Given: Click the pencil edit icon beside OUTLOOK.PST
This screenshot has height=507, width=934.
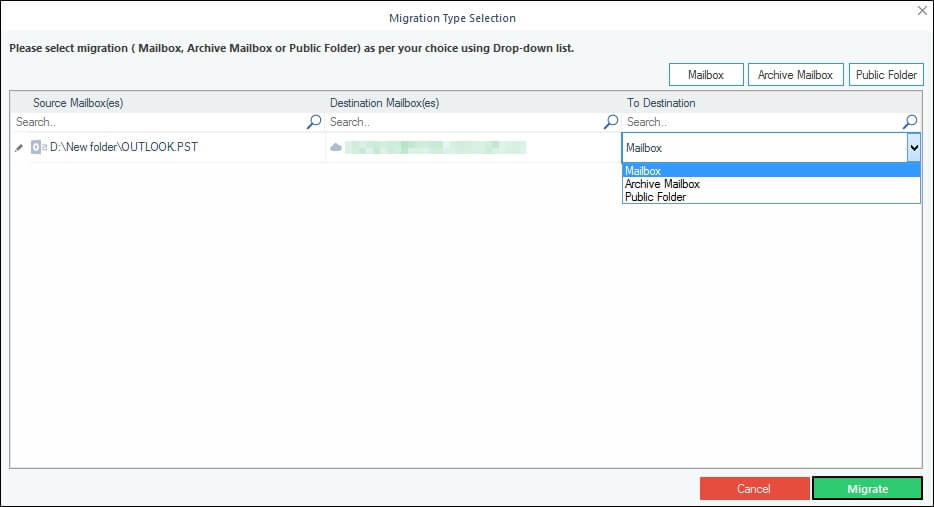Looking at the screenshot, I should pos(19,147).
